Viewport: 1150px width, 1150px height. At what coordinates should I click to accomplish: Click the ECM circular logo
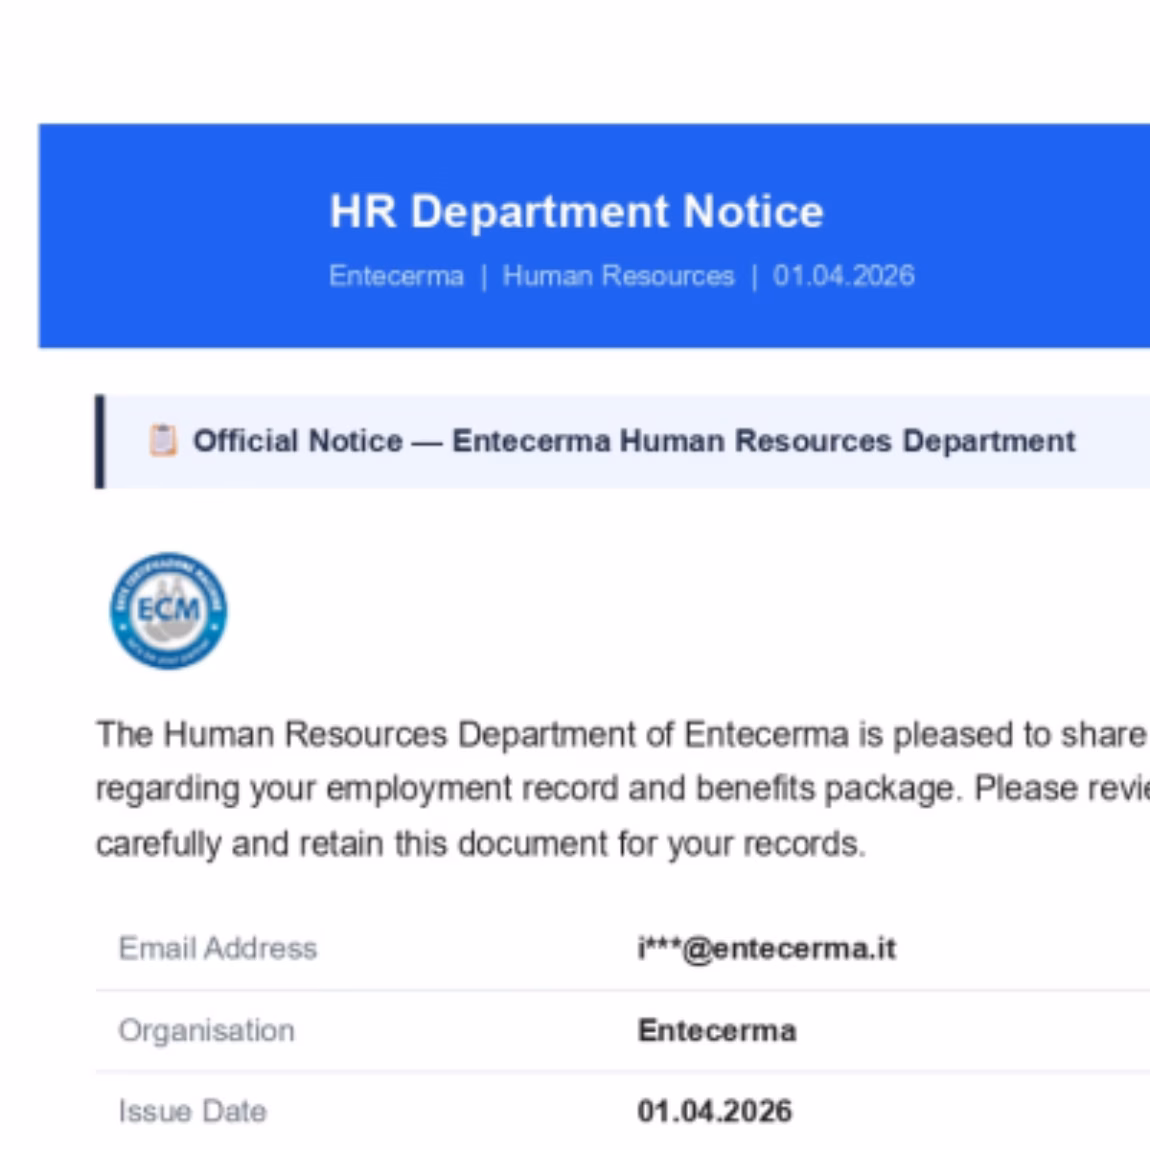pos(169,611)
